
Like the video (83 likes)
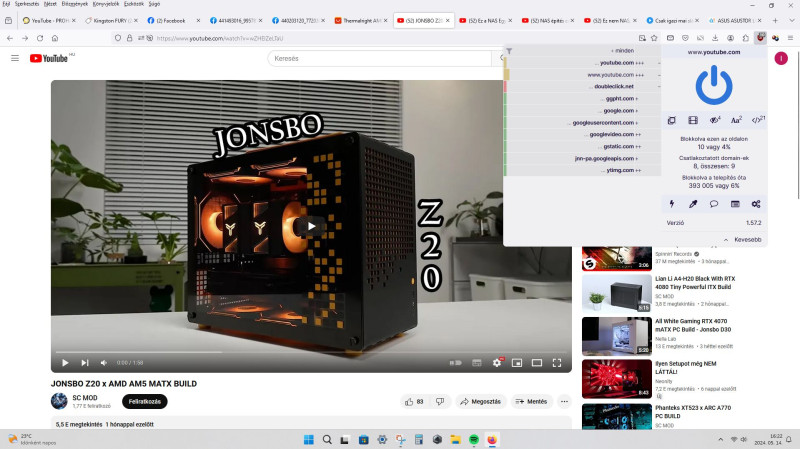tap(414, 402)
